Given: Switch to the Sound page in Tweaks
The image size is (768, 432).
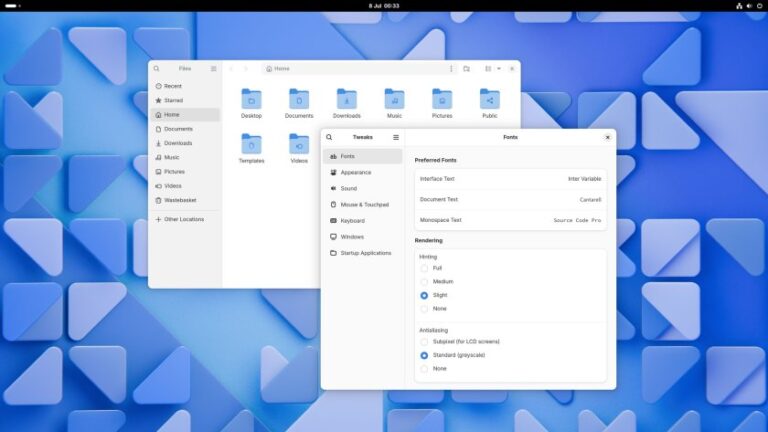Looking at the screenshot, I should pyautogui.click(x=363, y=189).
